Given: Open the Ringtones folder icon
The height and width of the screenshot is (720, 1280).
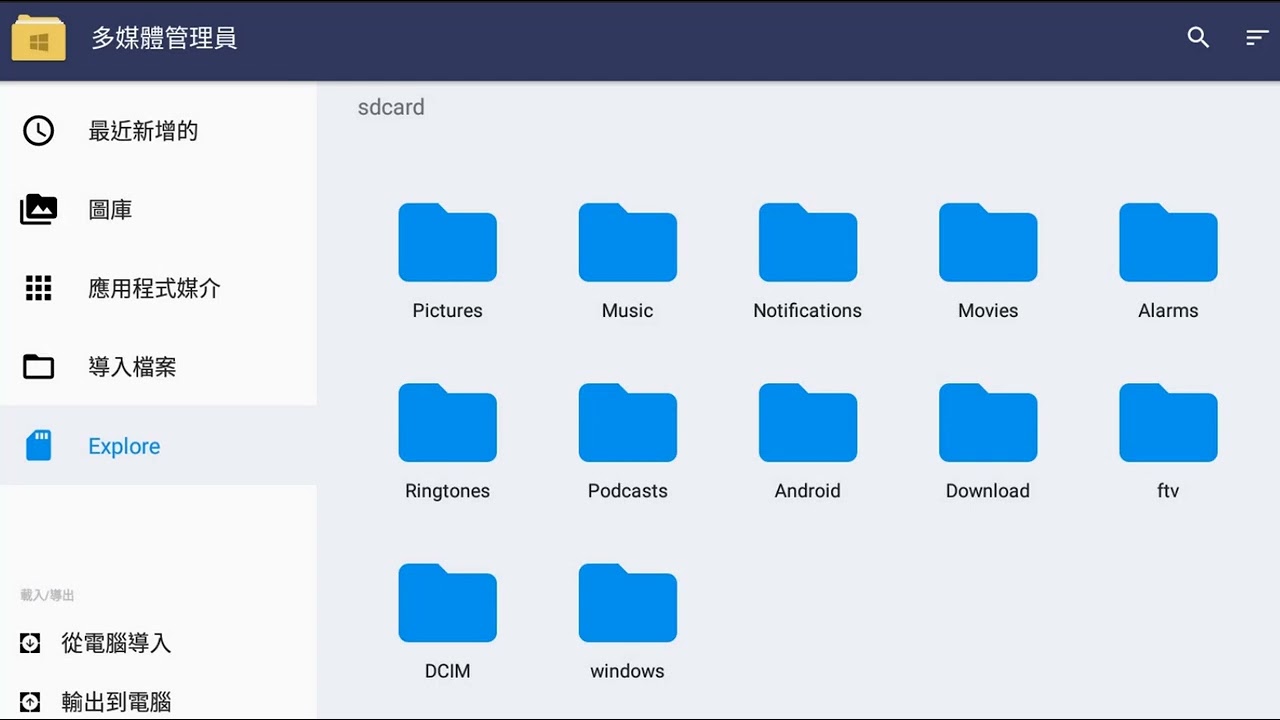Looking at the screenshot, I should 447,422.
